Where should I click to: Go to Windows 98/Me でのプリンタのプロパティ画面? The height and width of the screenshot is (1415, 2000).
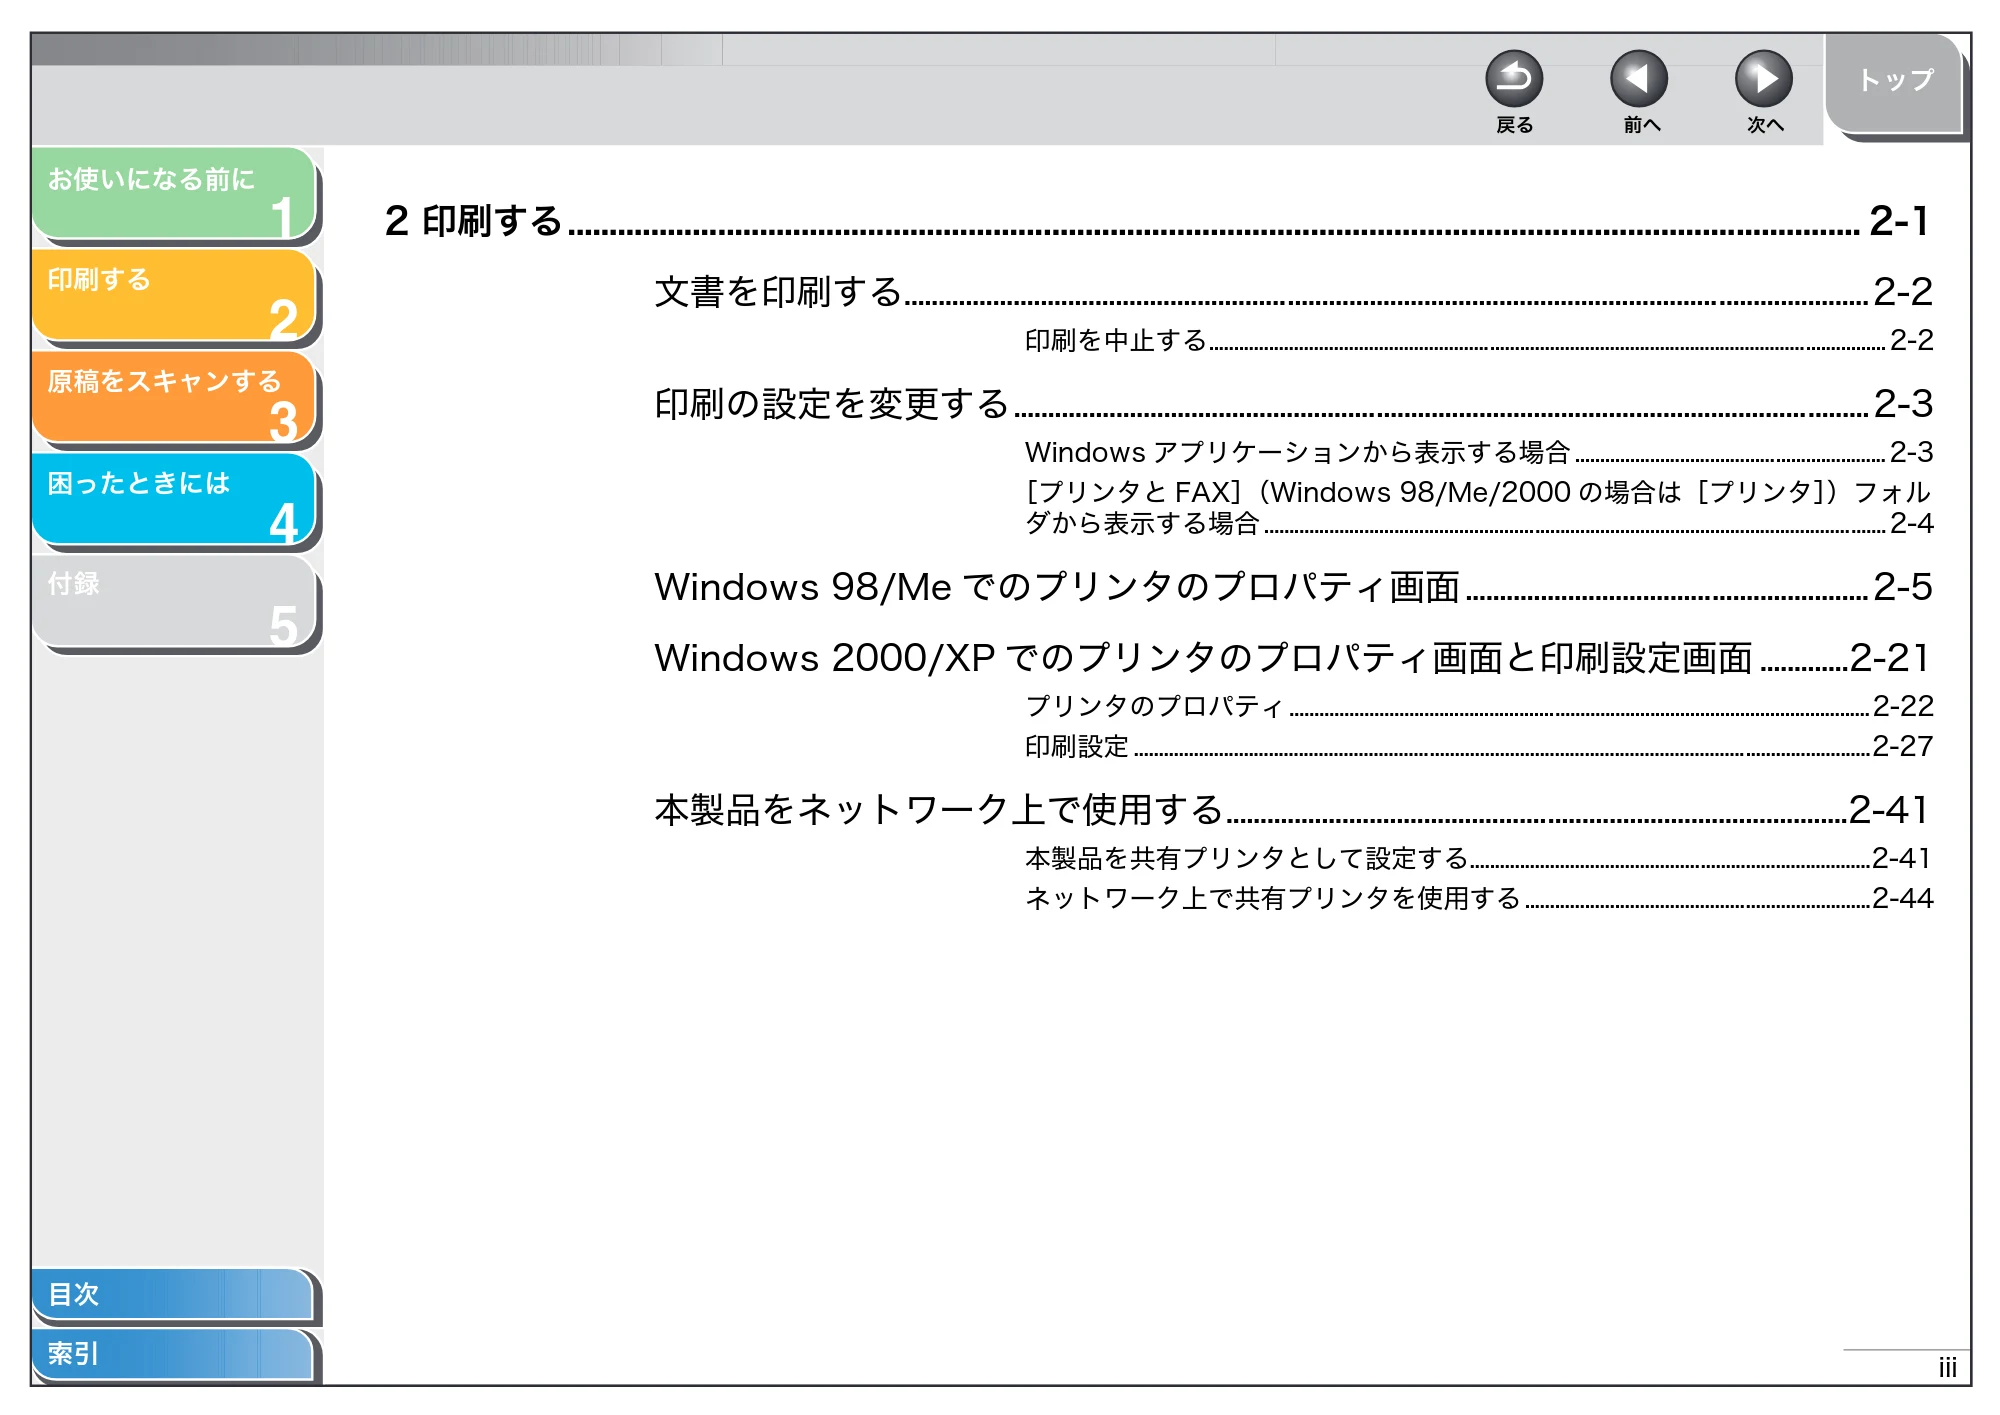click(x=1293, y=587)
